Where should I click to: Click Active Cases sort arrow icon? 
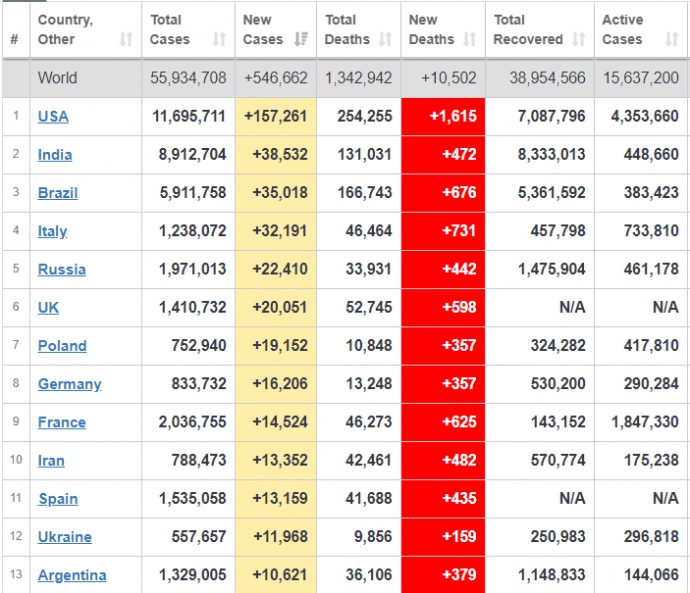[671, 40]
